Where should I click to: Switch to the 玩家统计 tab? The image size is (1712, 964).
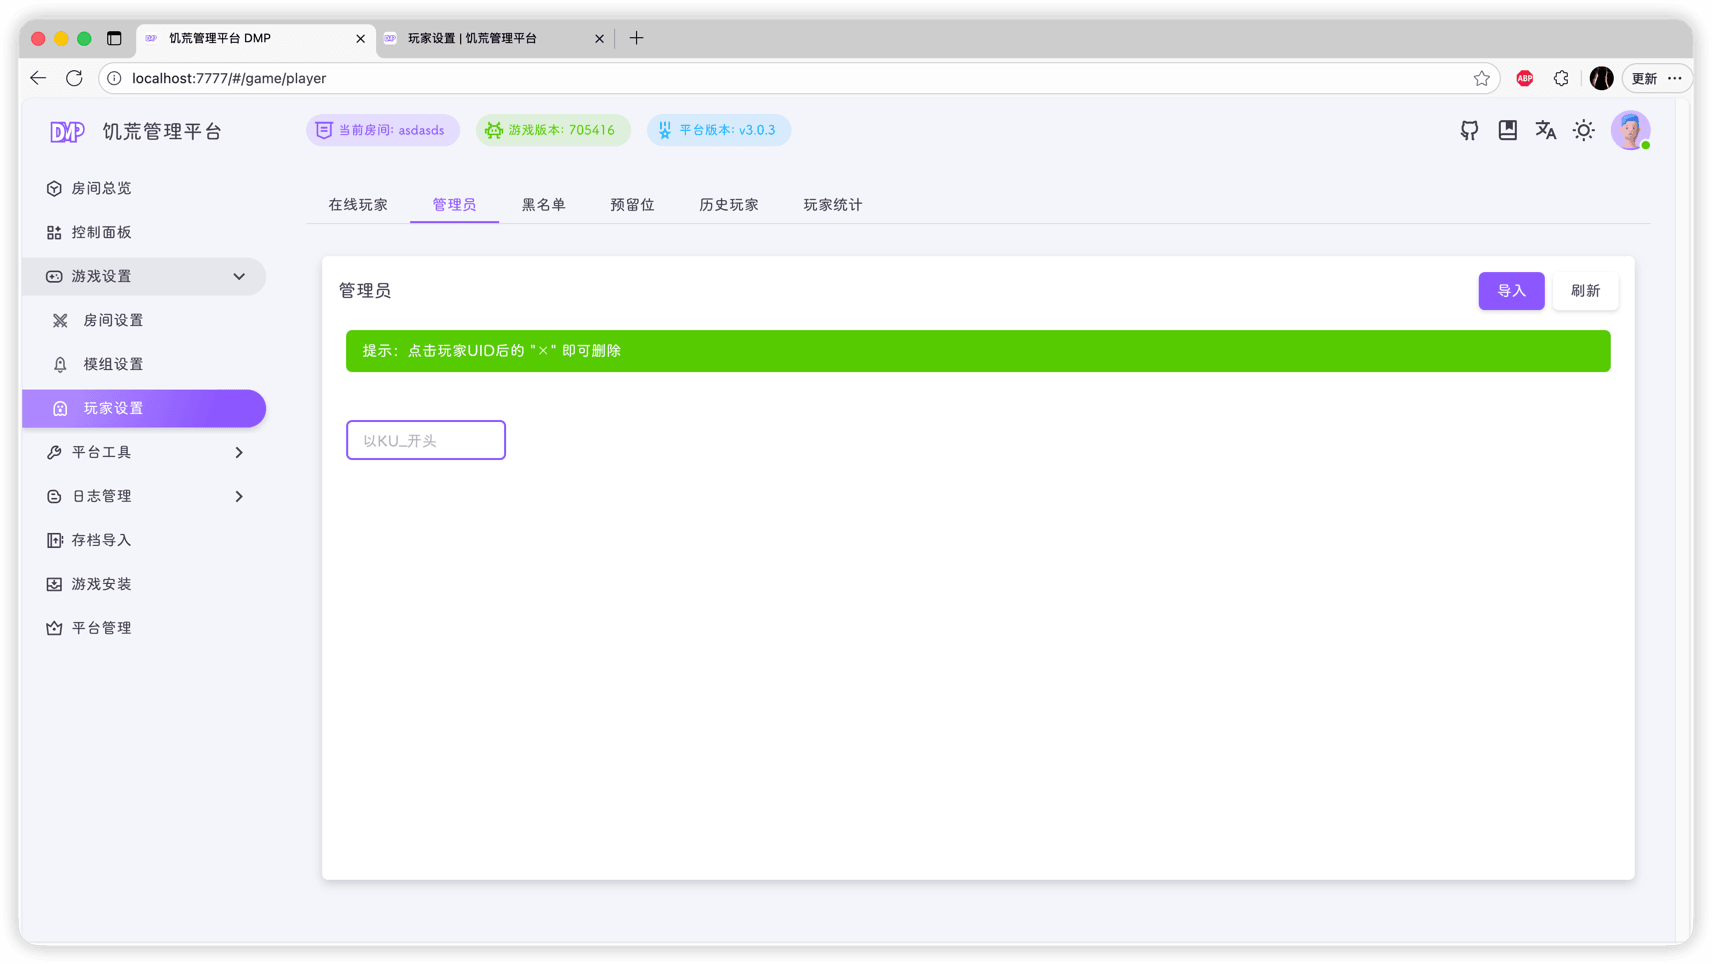click(x=832, y=205)
